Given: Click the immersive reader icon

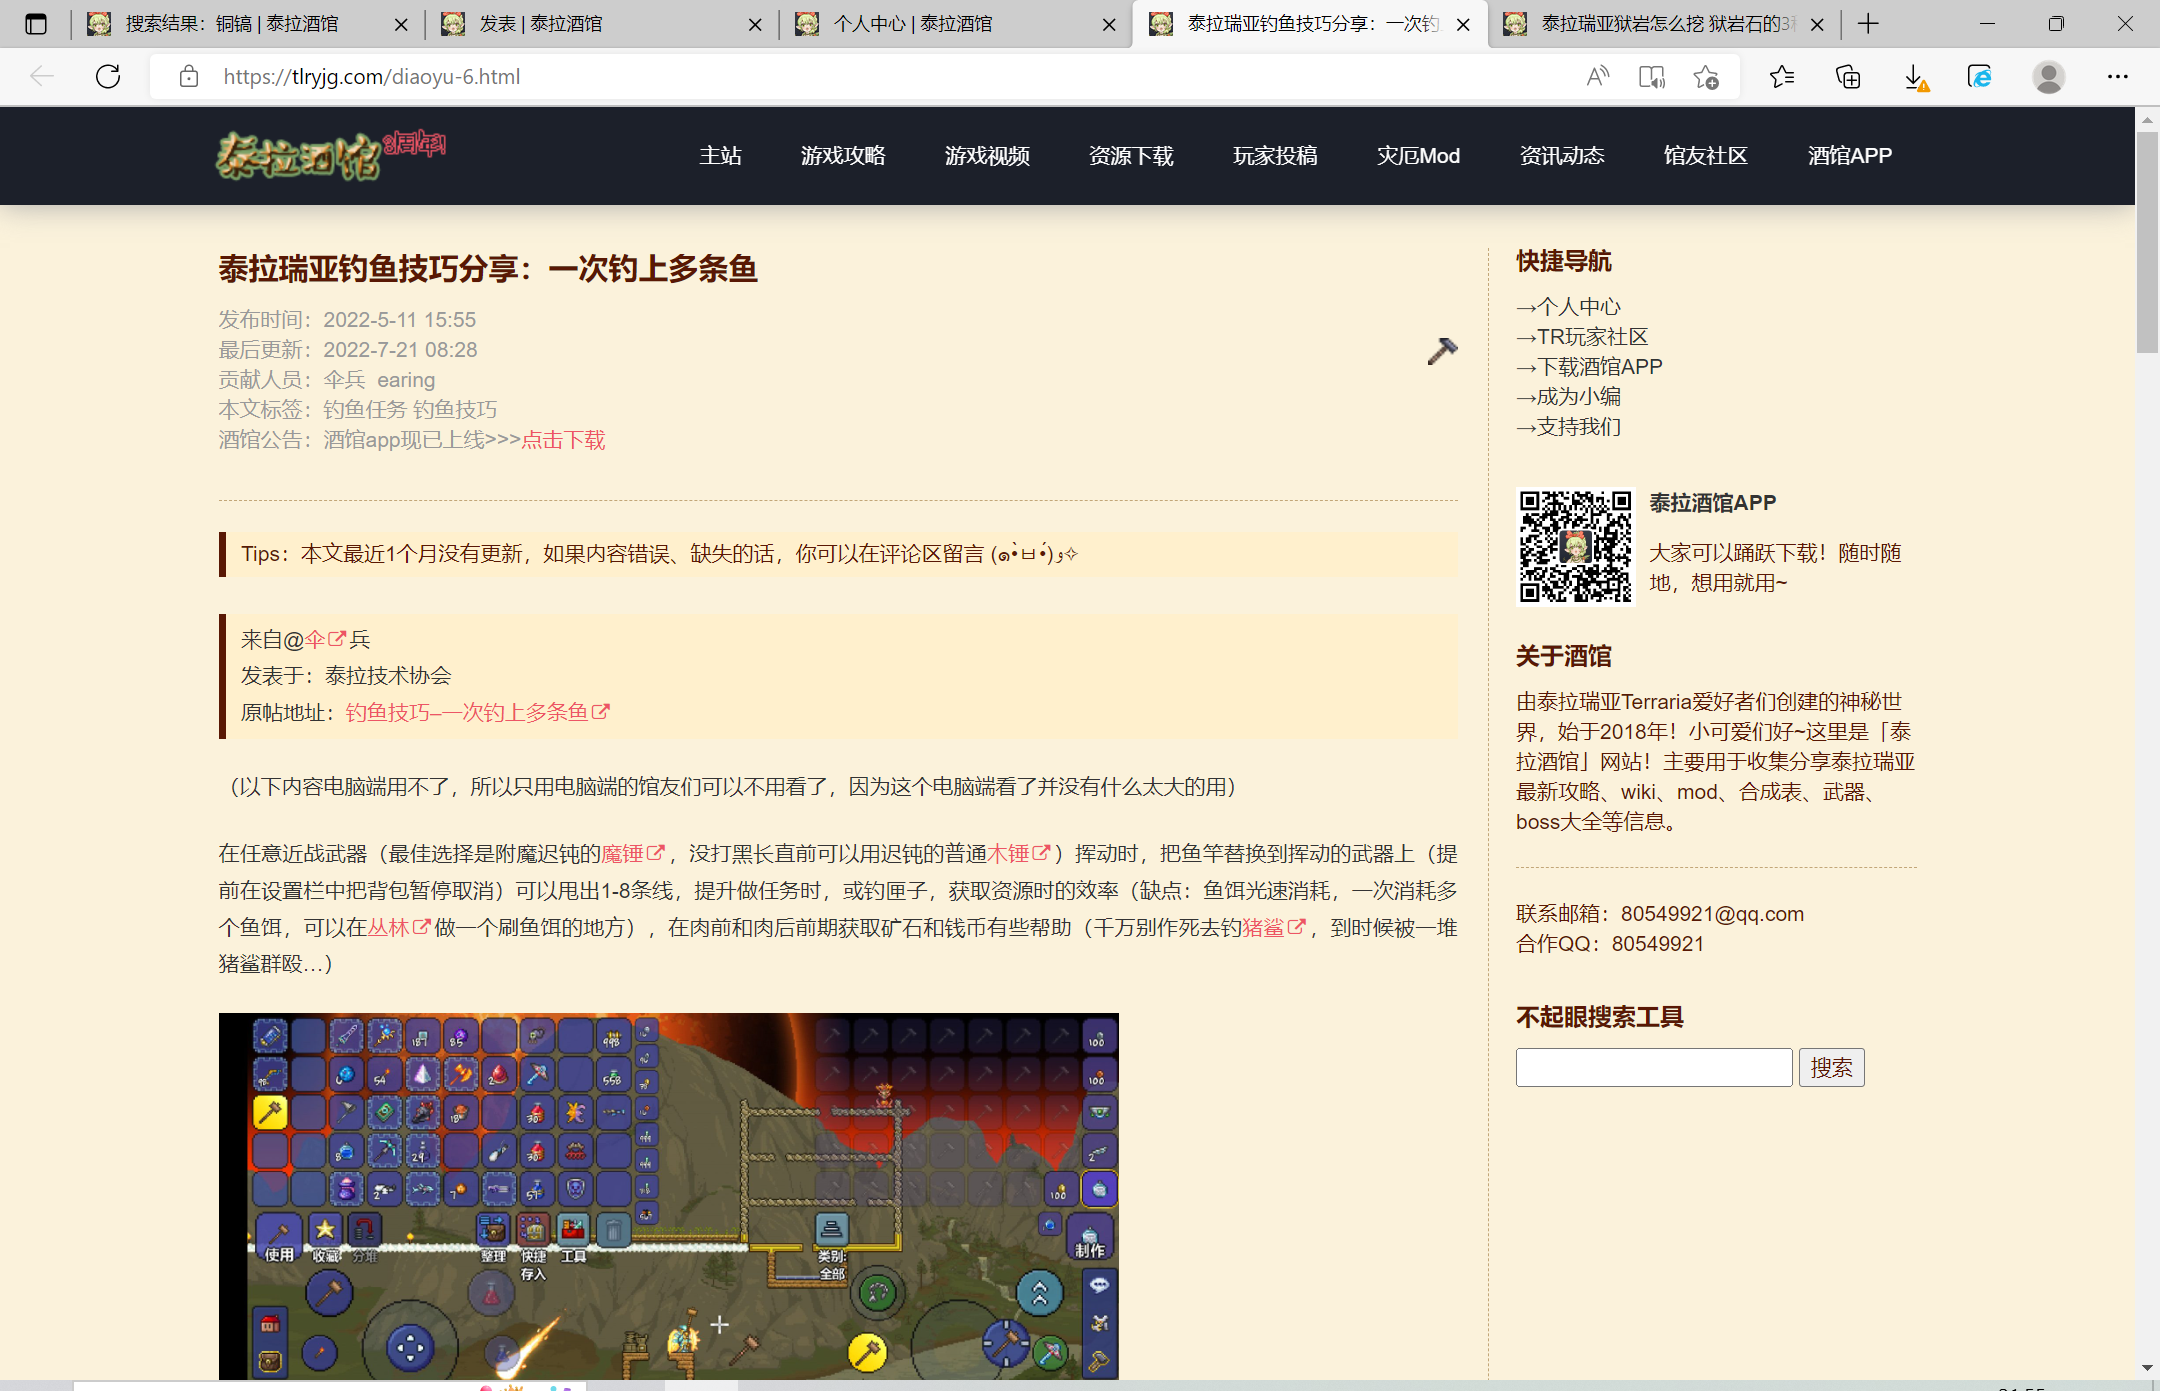Looking at the screenshot, I should point(1651,77).
